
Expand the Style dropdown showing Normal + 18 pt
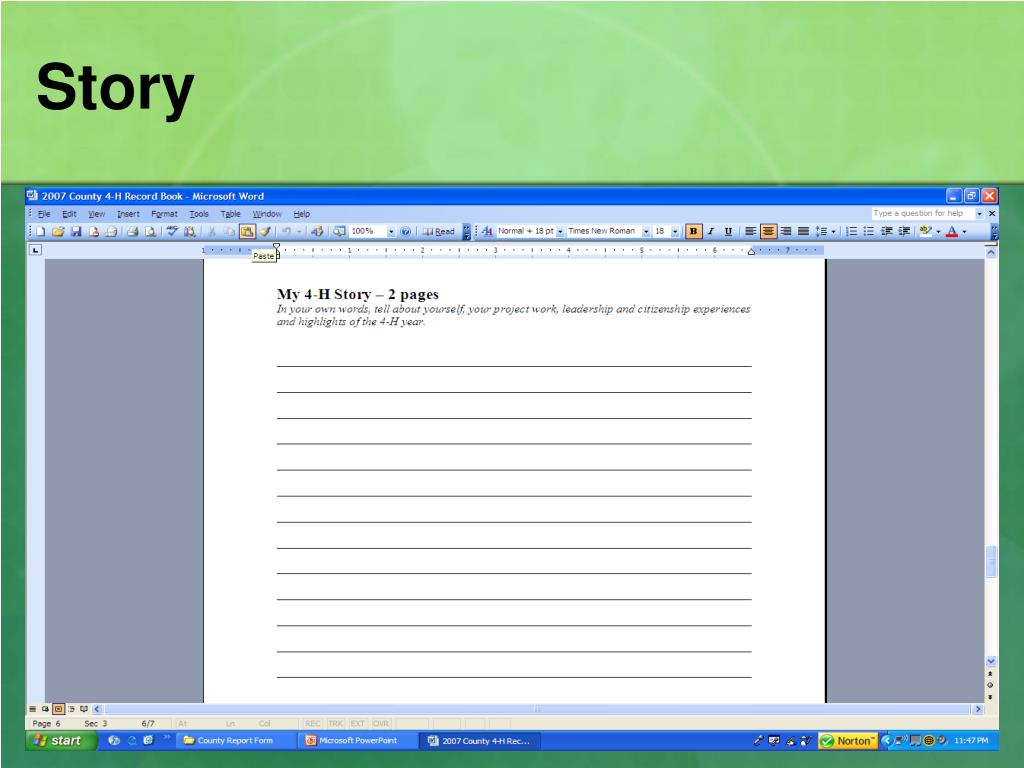coord(560,231)
